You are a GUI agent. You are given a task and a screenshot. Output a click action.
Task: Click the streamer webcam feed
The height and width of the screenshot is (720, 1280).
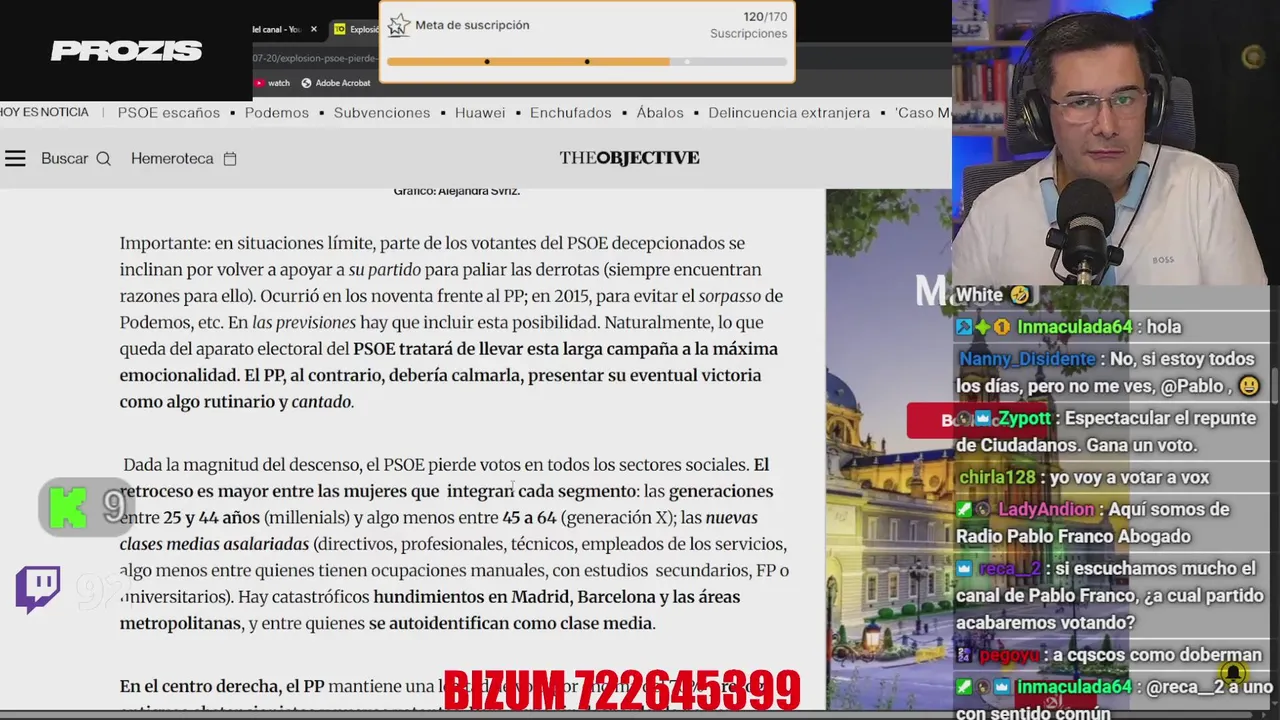point(1116,142)
